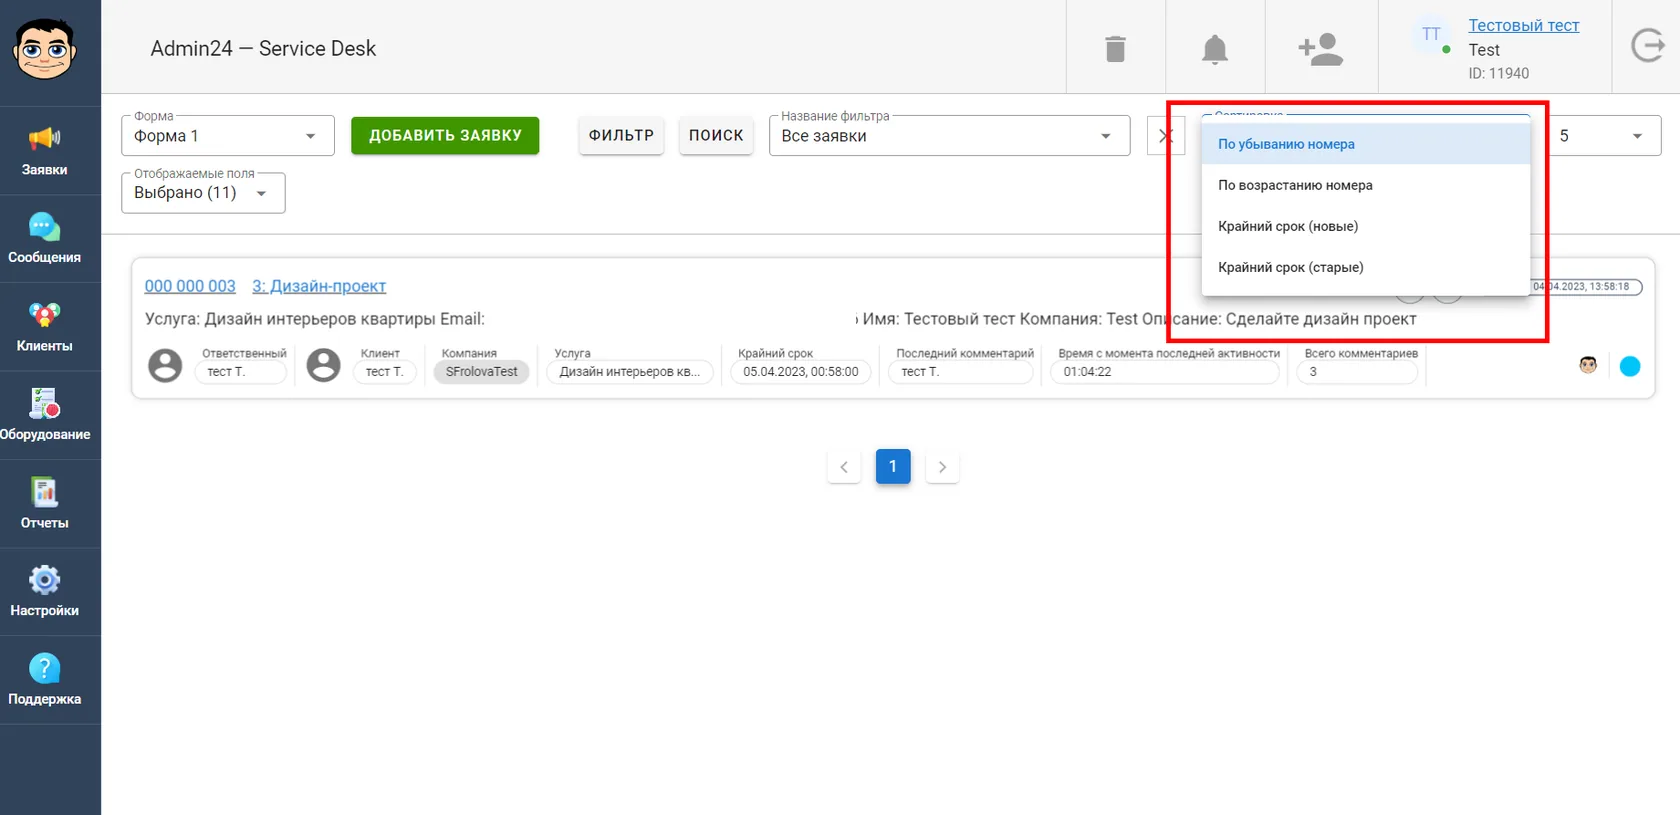Go to Клиенты in sidebar

45,327
